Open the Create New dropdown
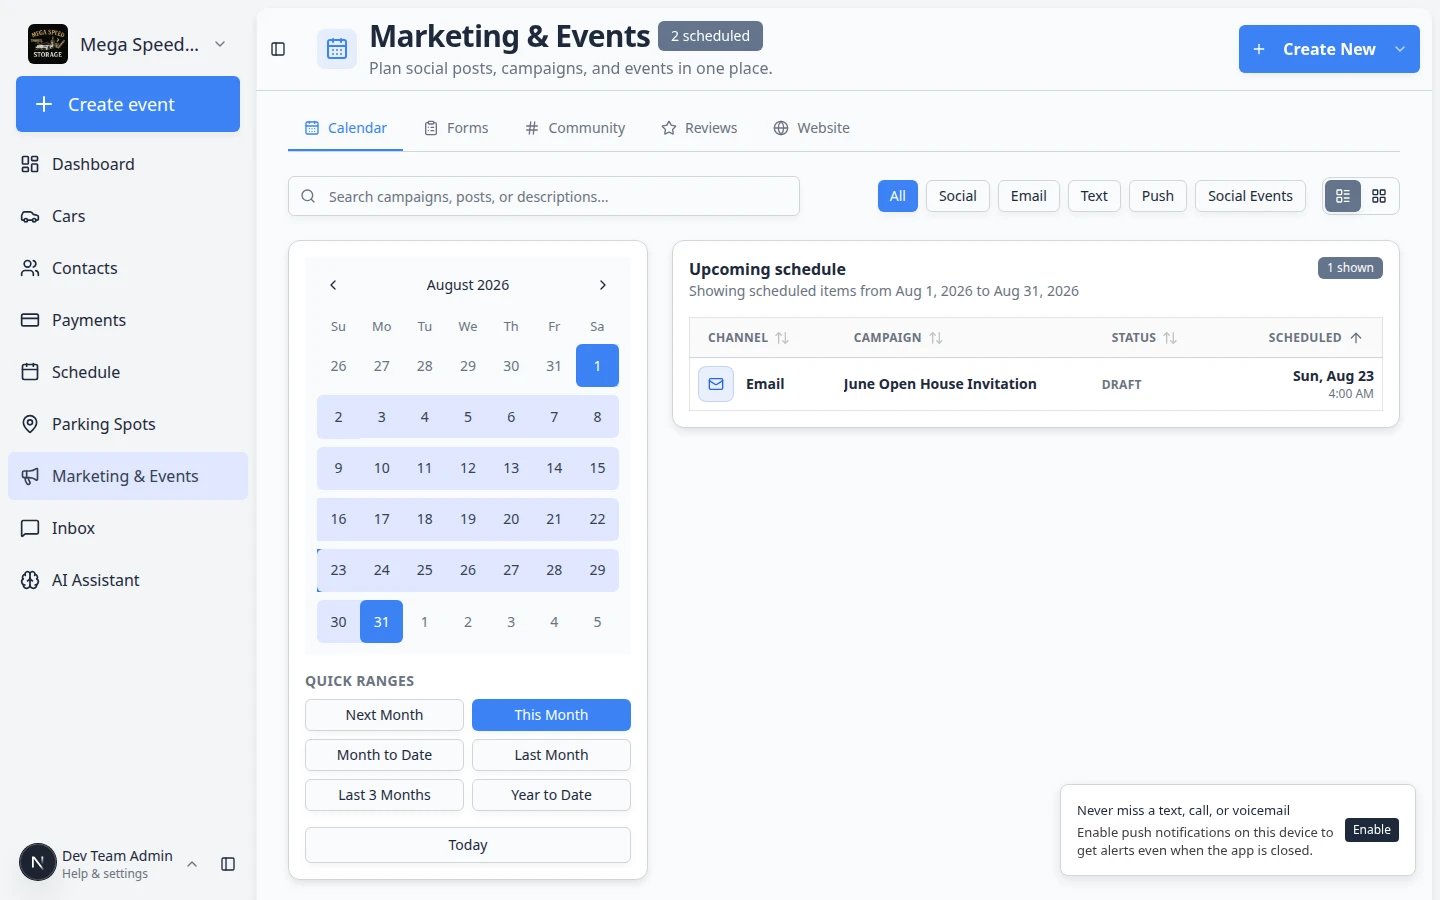The height and width of the screenshot is (900, 1440). (1329, 49)
